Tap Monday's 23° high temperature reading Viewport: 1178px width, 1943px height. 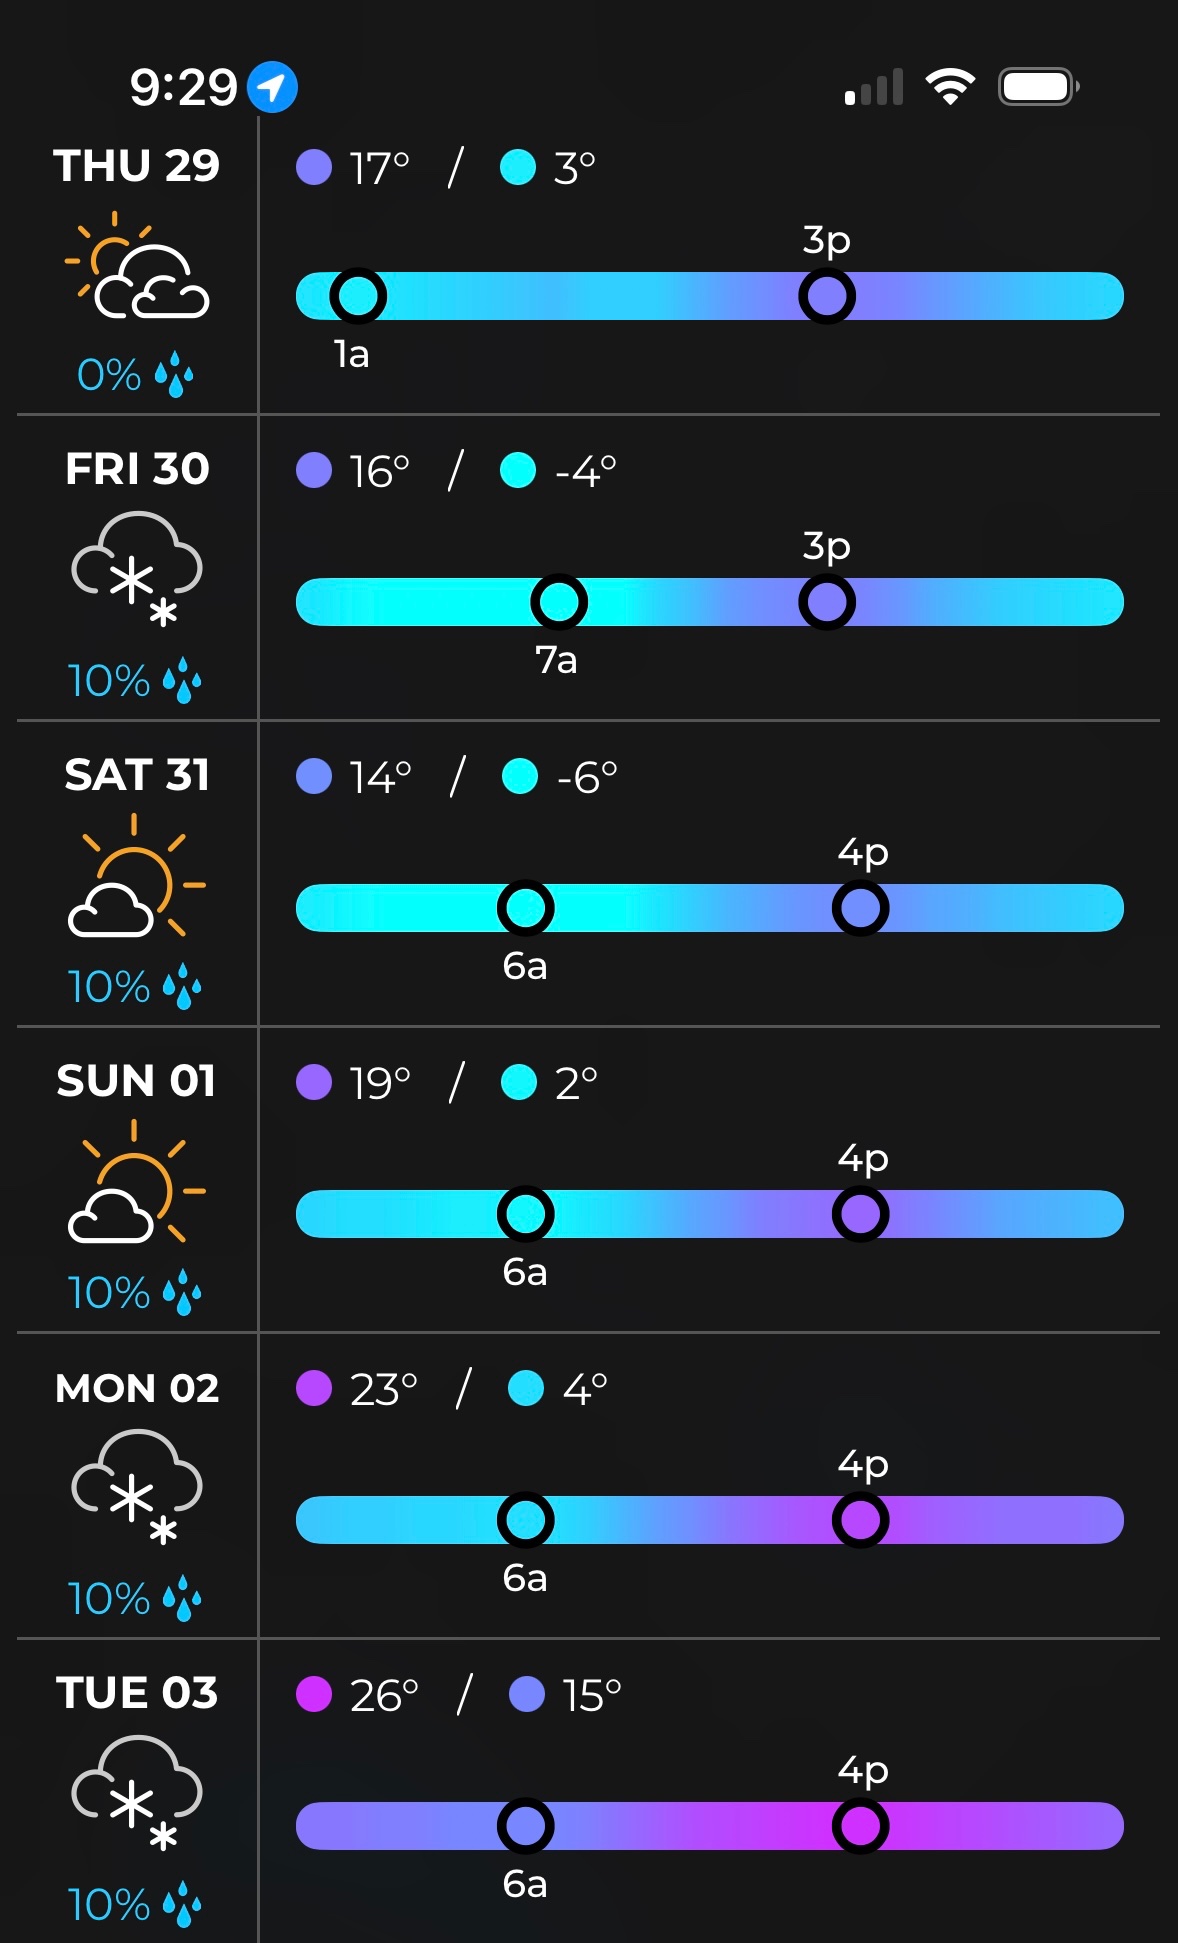(383, 1389)
